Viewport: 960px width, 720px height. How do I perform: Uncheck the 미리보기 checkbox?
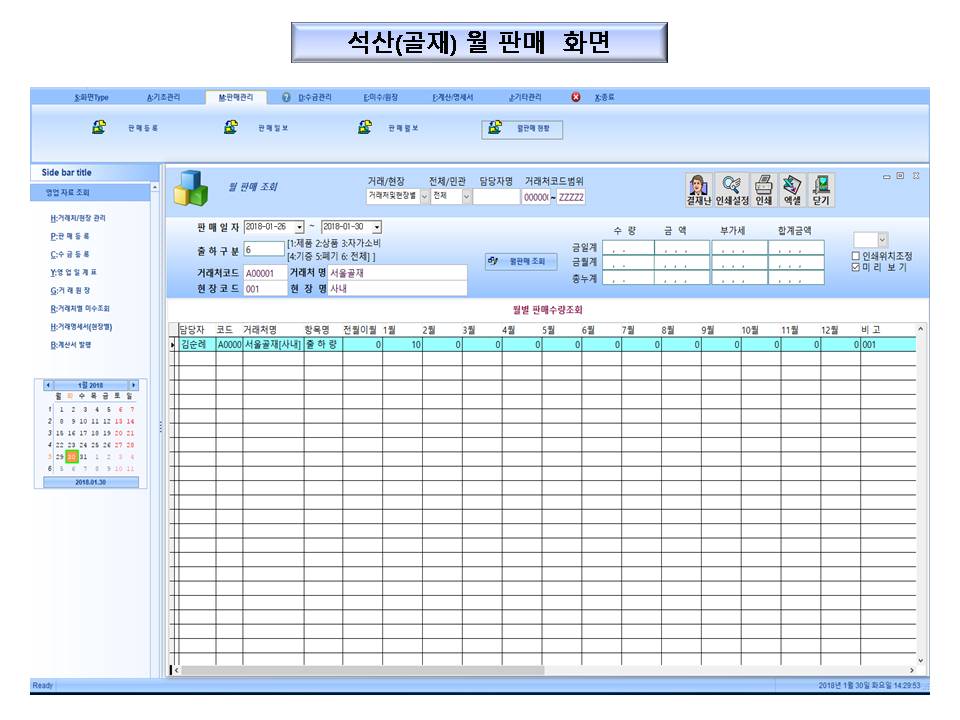(855, 267)
